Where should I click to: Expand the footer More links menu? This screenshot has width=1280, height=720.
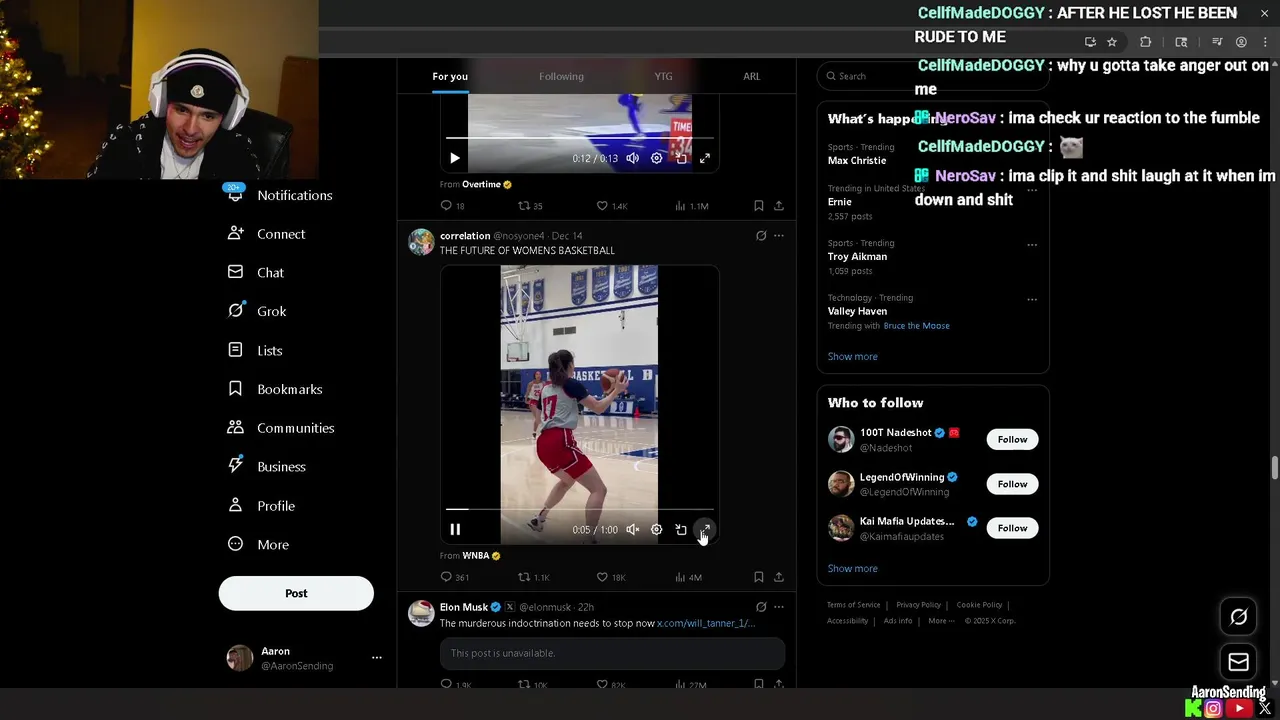click(x=941, y=620)
